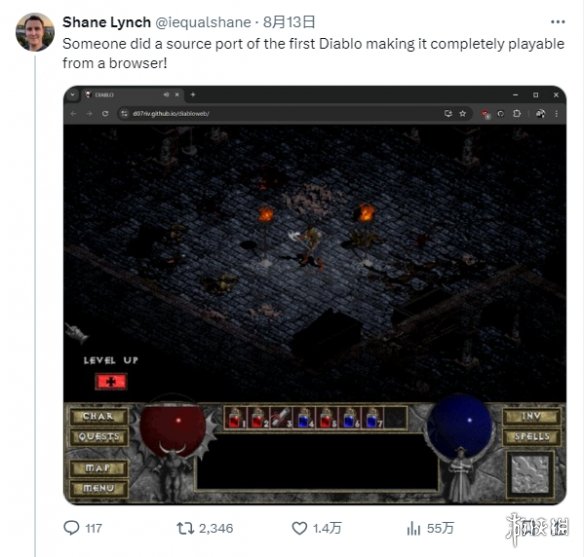Screen dimensions: 584x557
Task: Click the @iequalshane handle
Action: 203,22
